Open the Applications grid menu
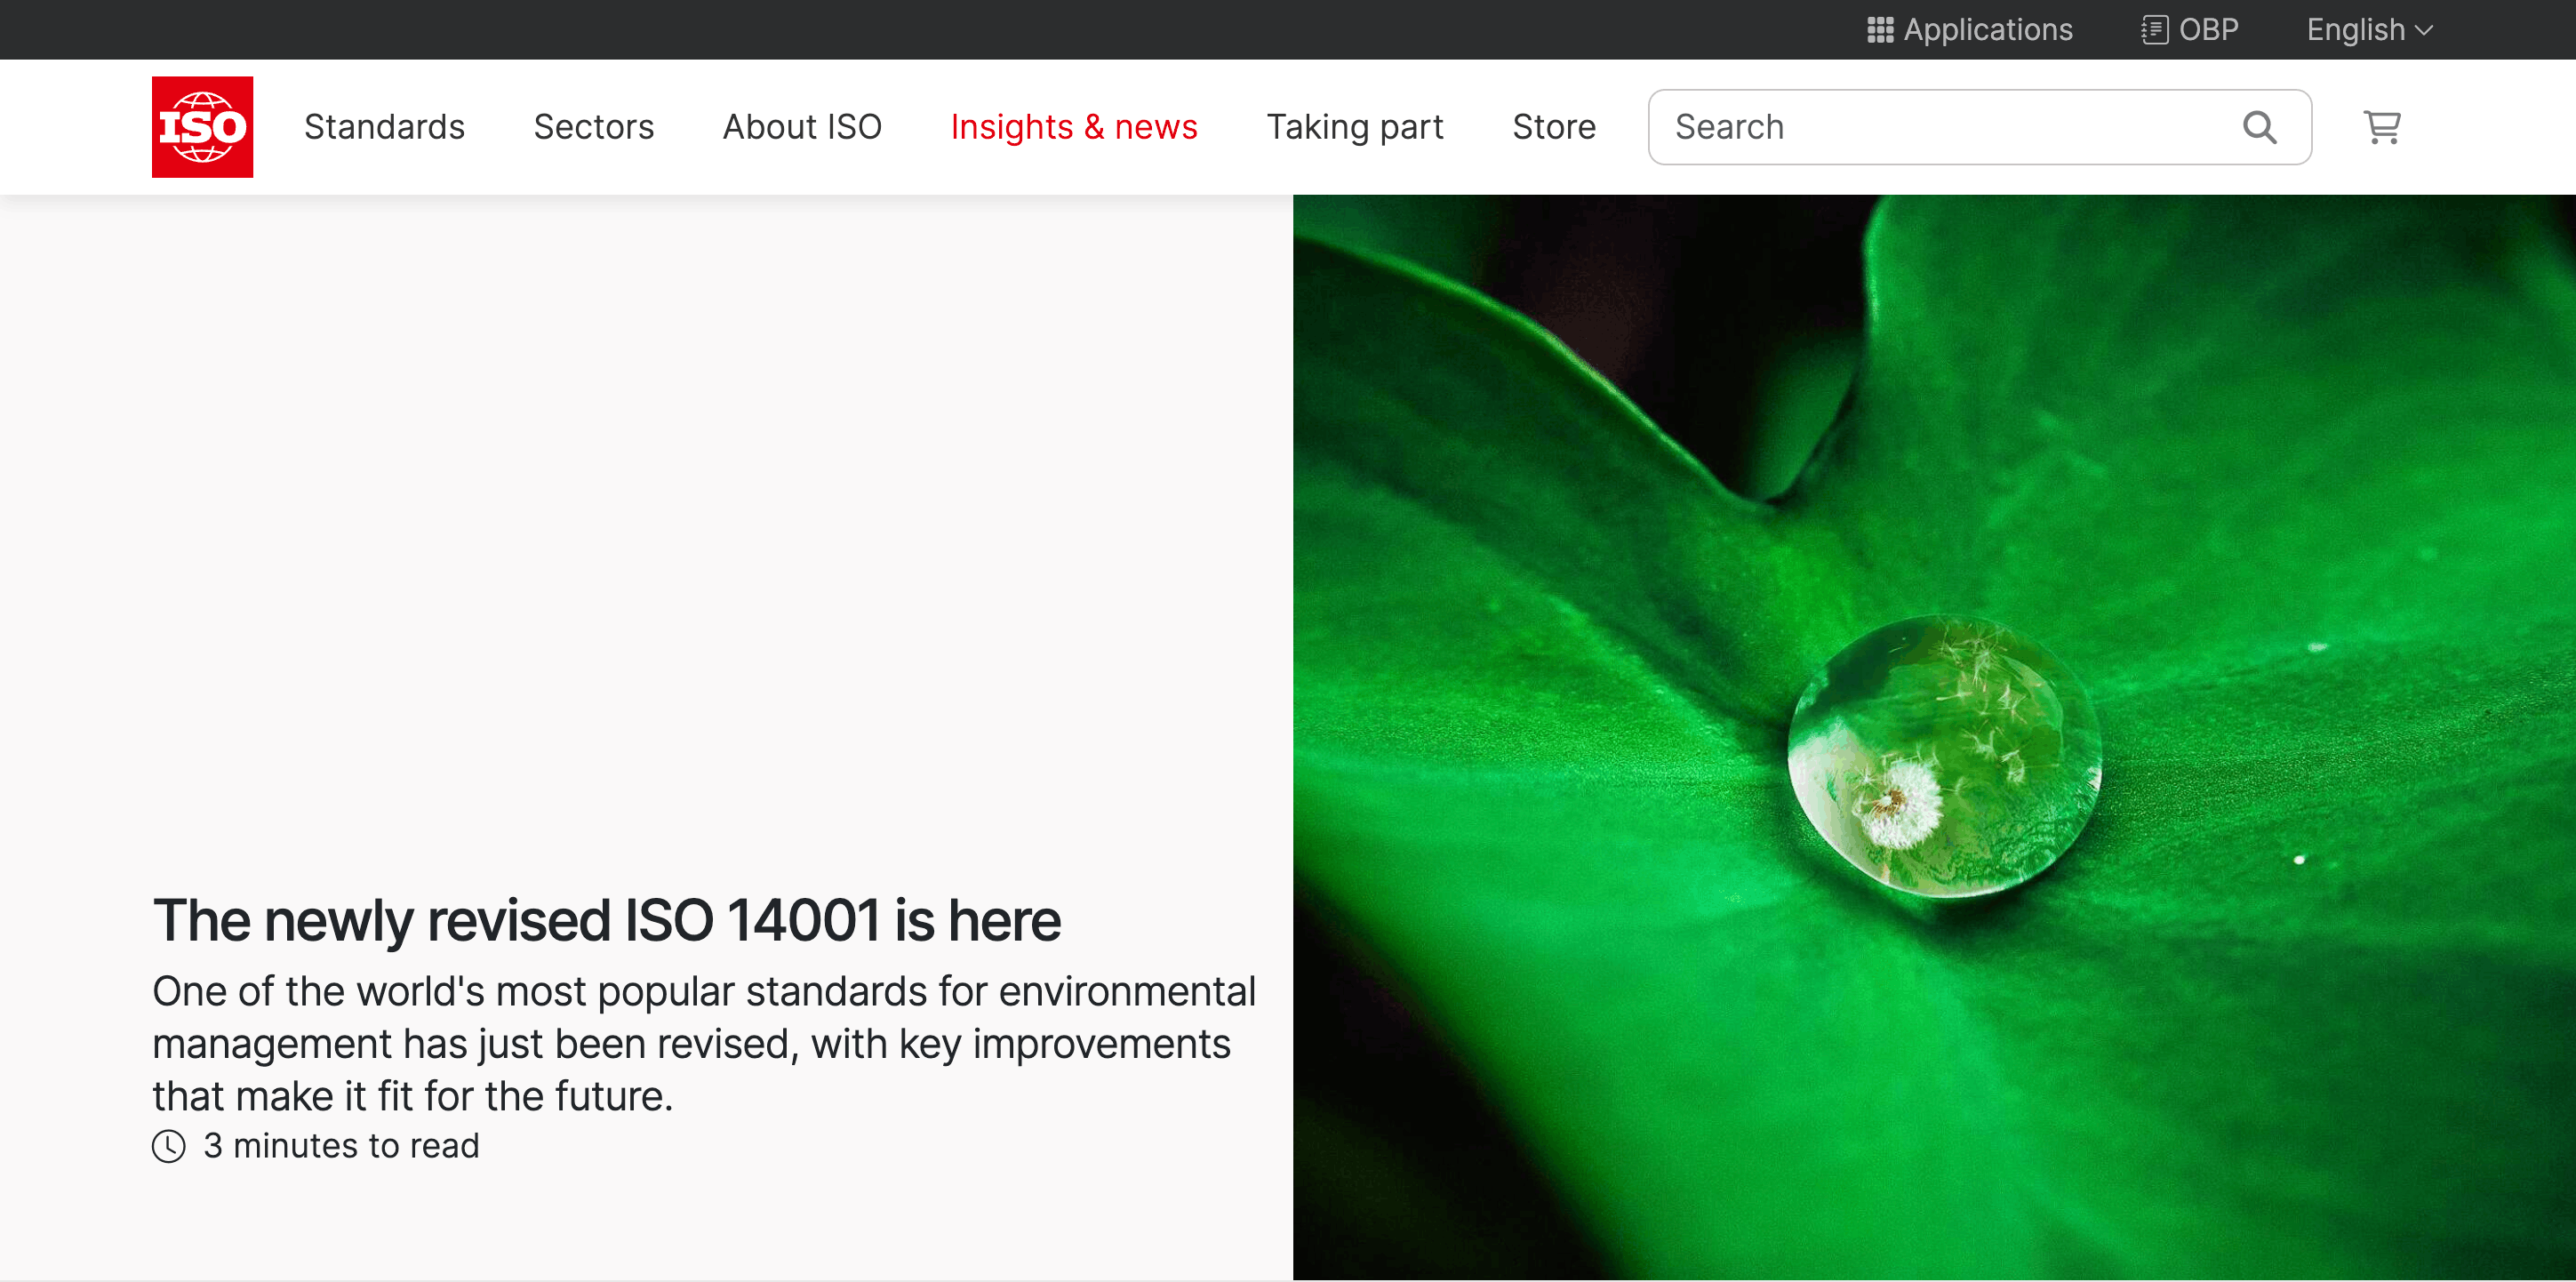2576x1282 pixels. (1968, 29)
